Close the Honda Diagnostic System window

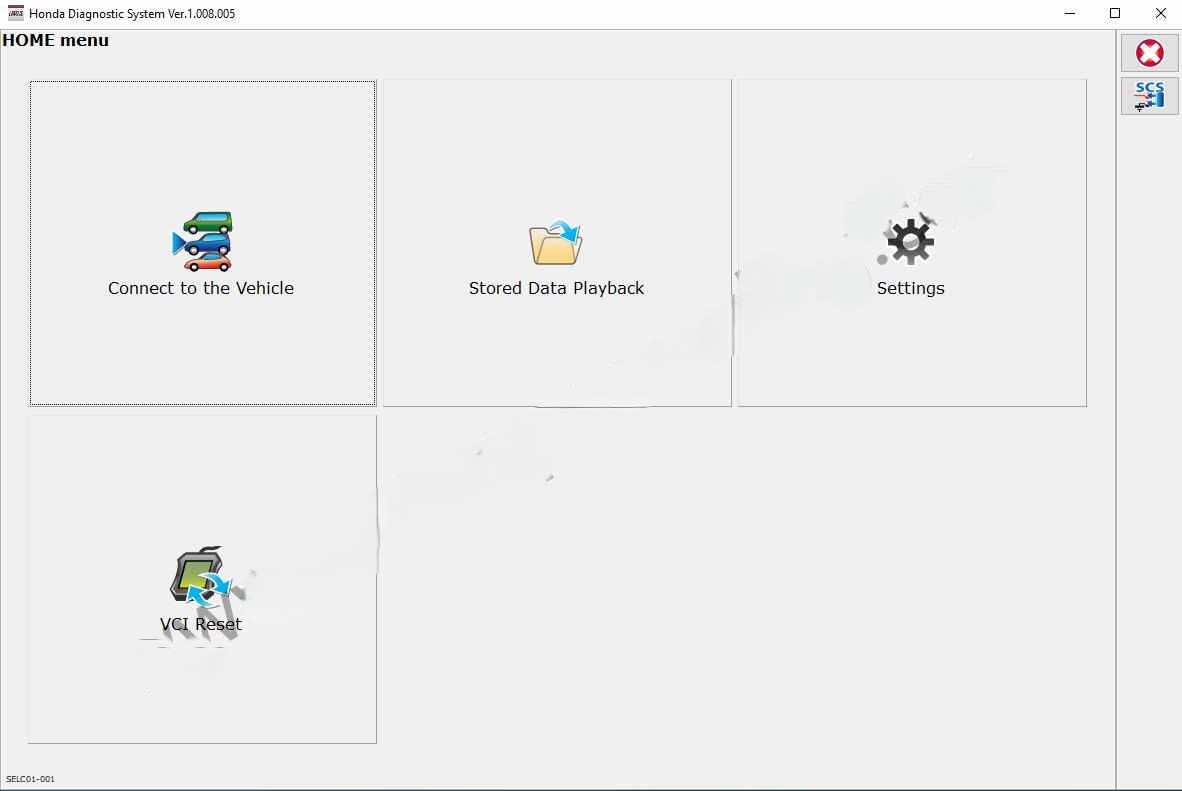[x=1160, y=14]
